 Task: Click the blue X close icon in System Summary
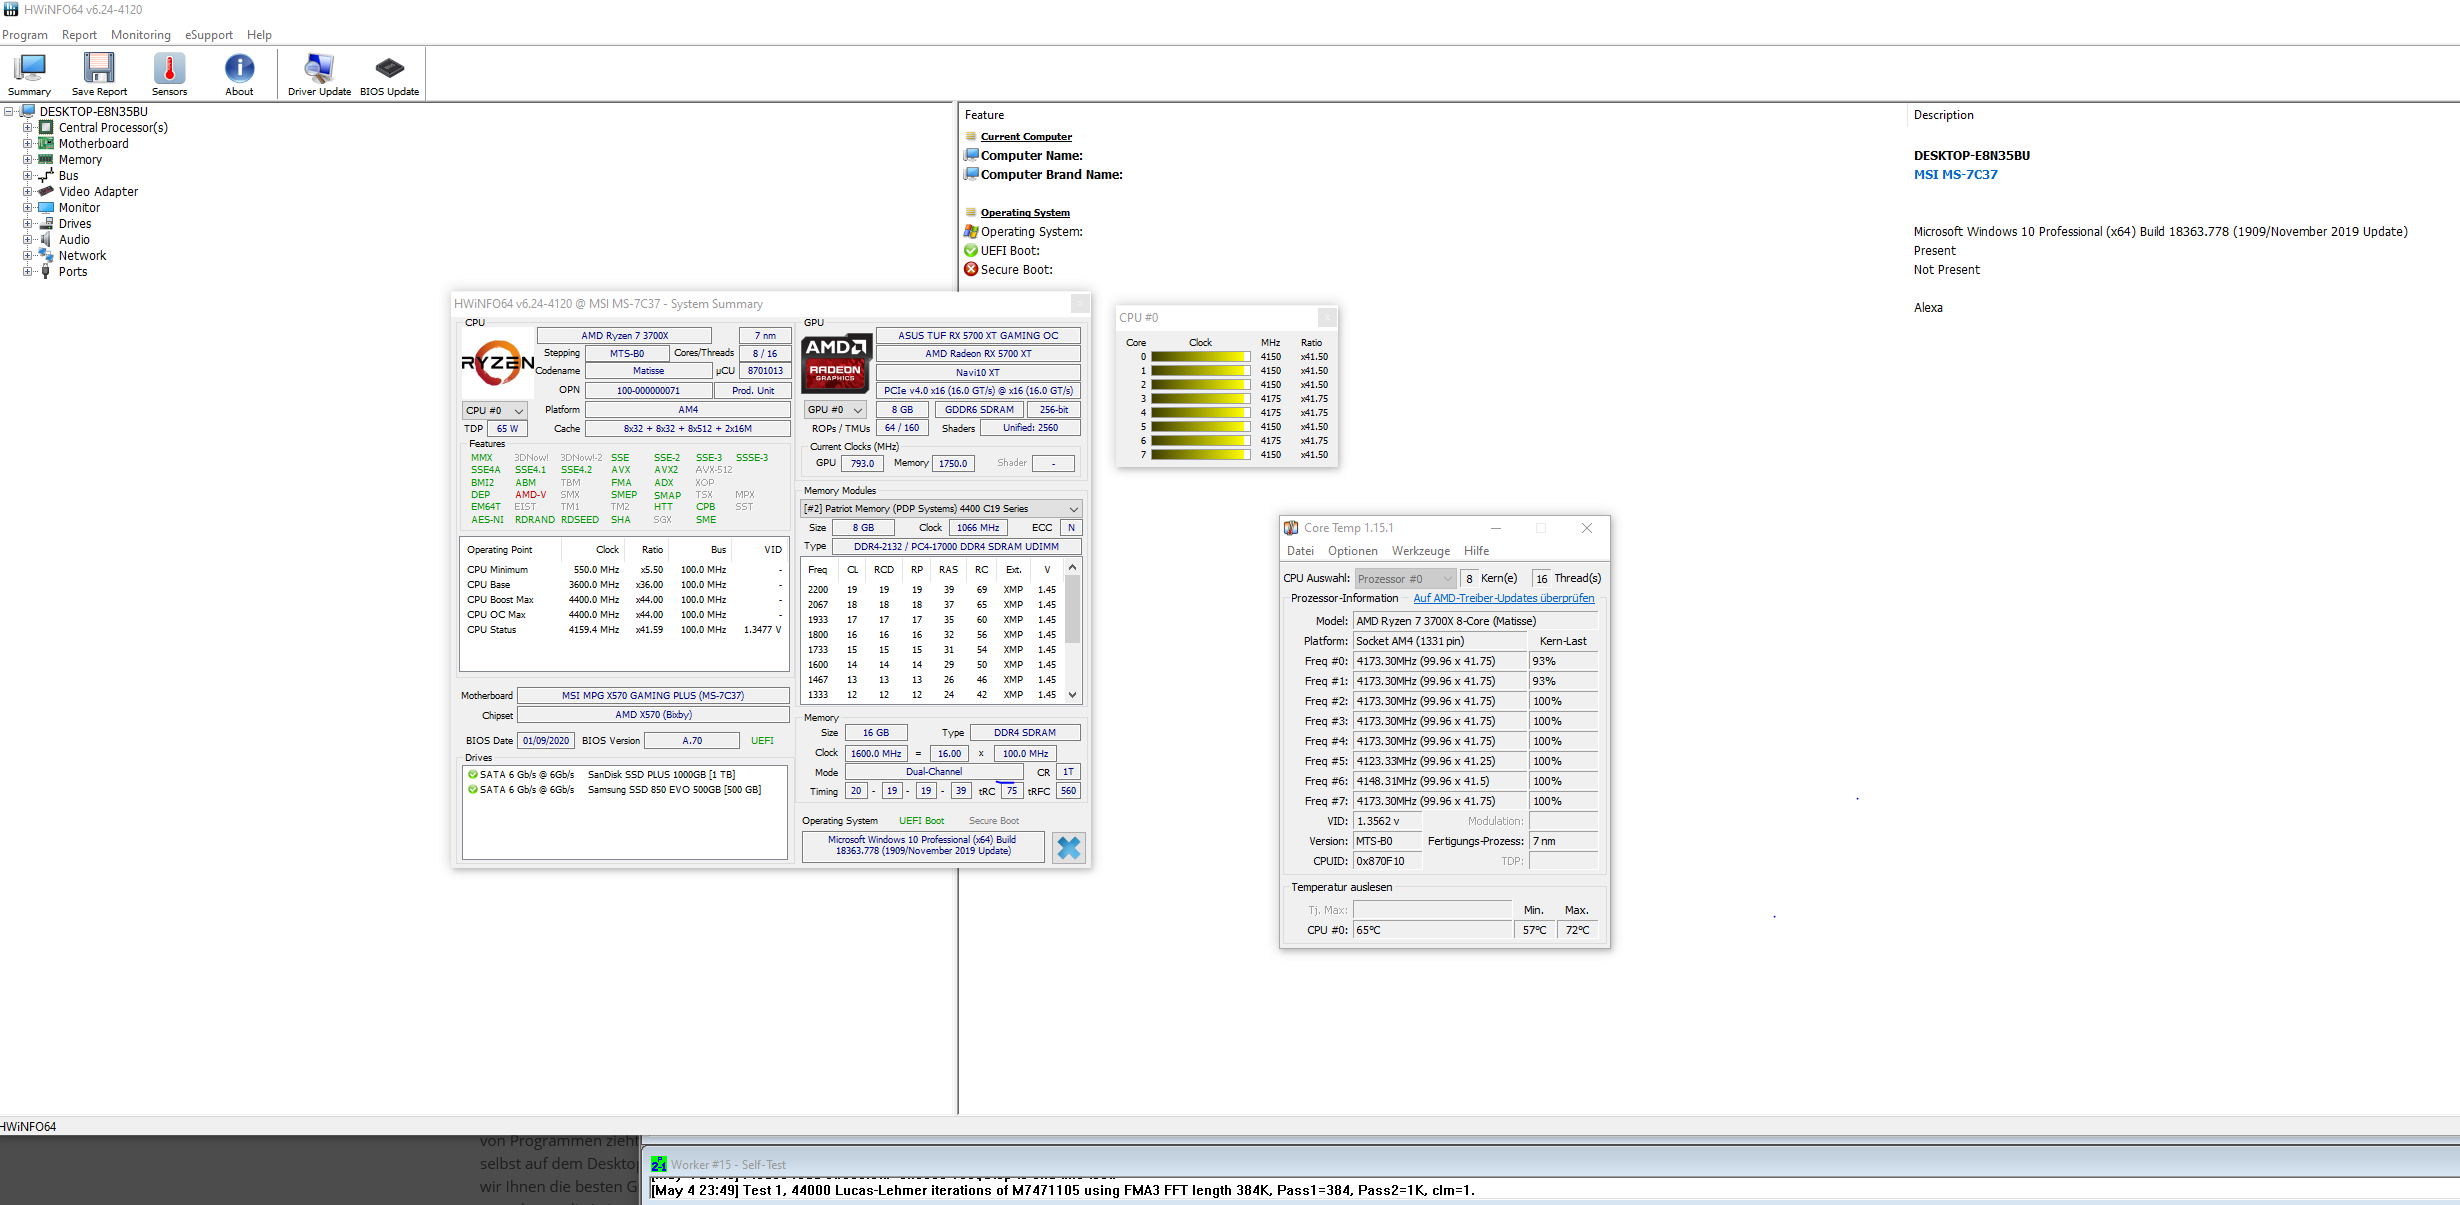(1068, 848)
